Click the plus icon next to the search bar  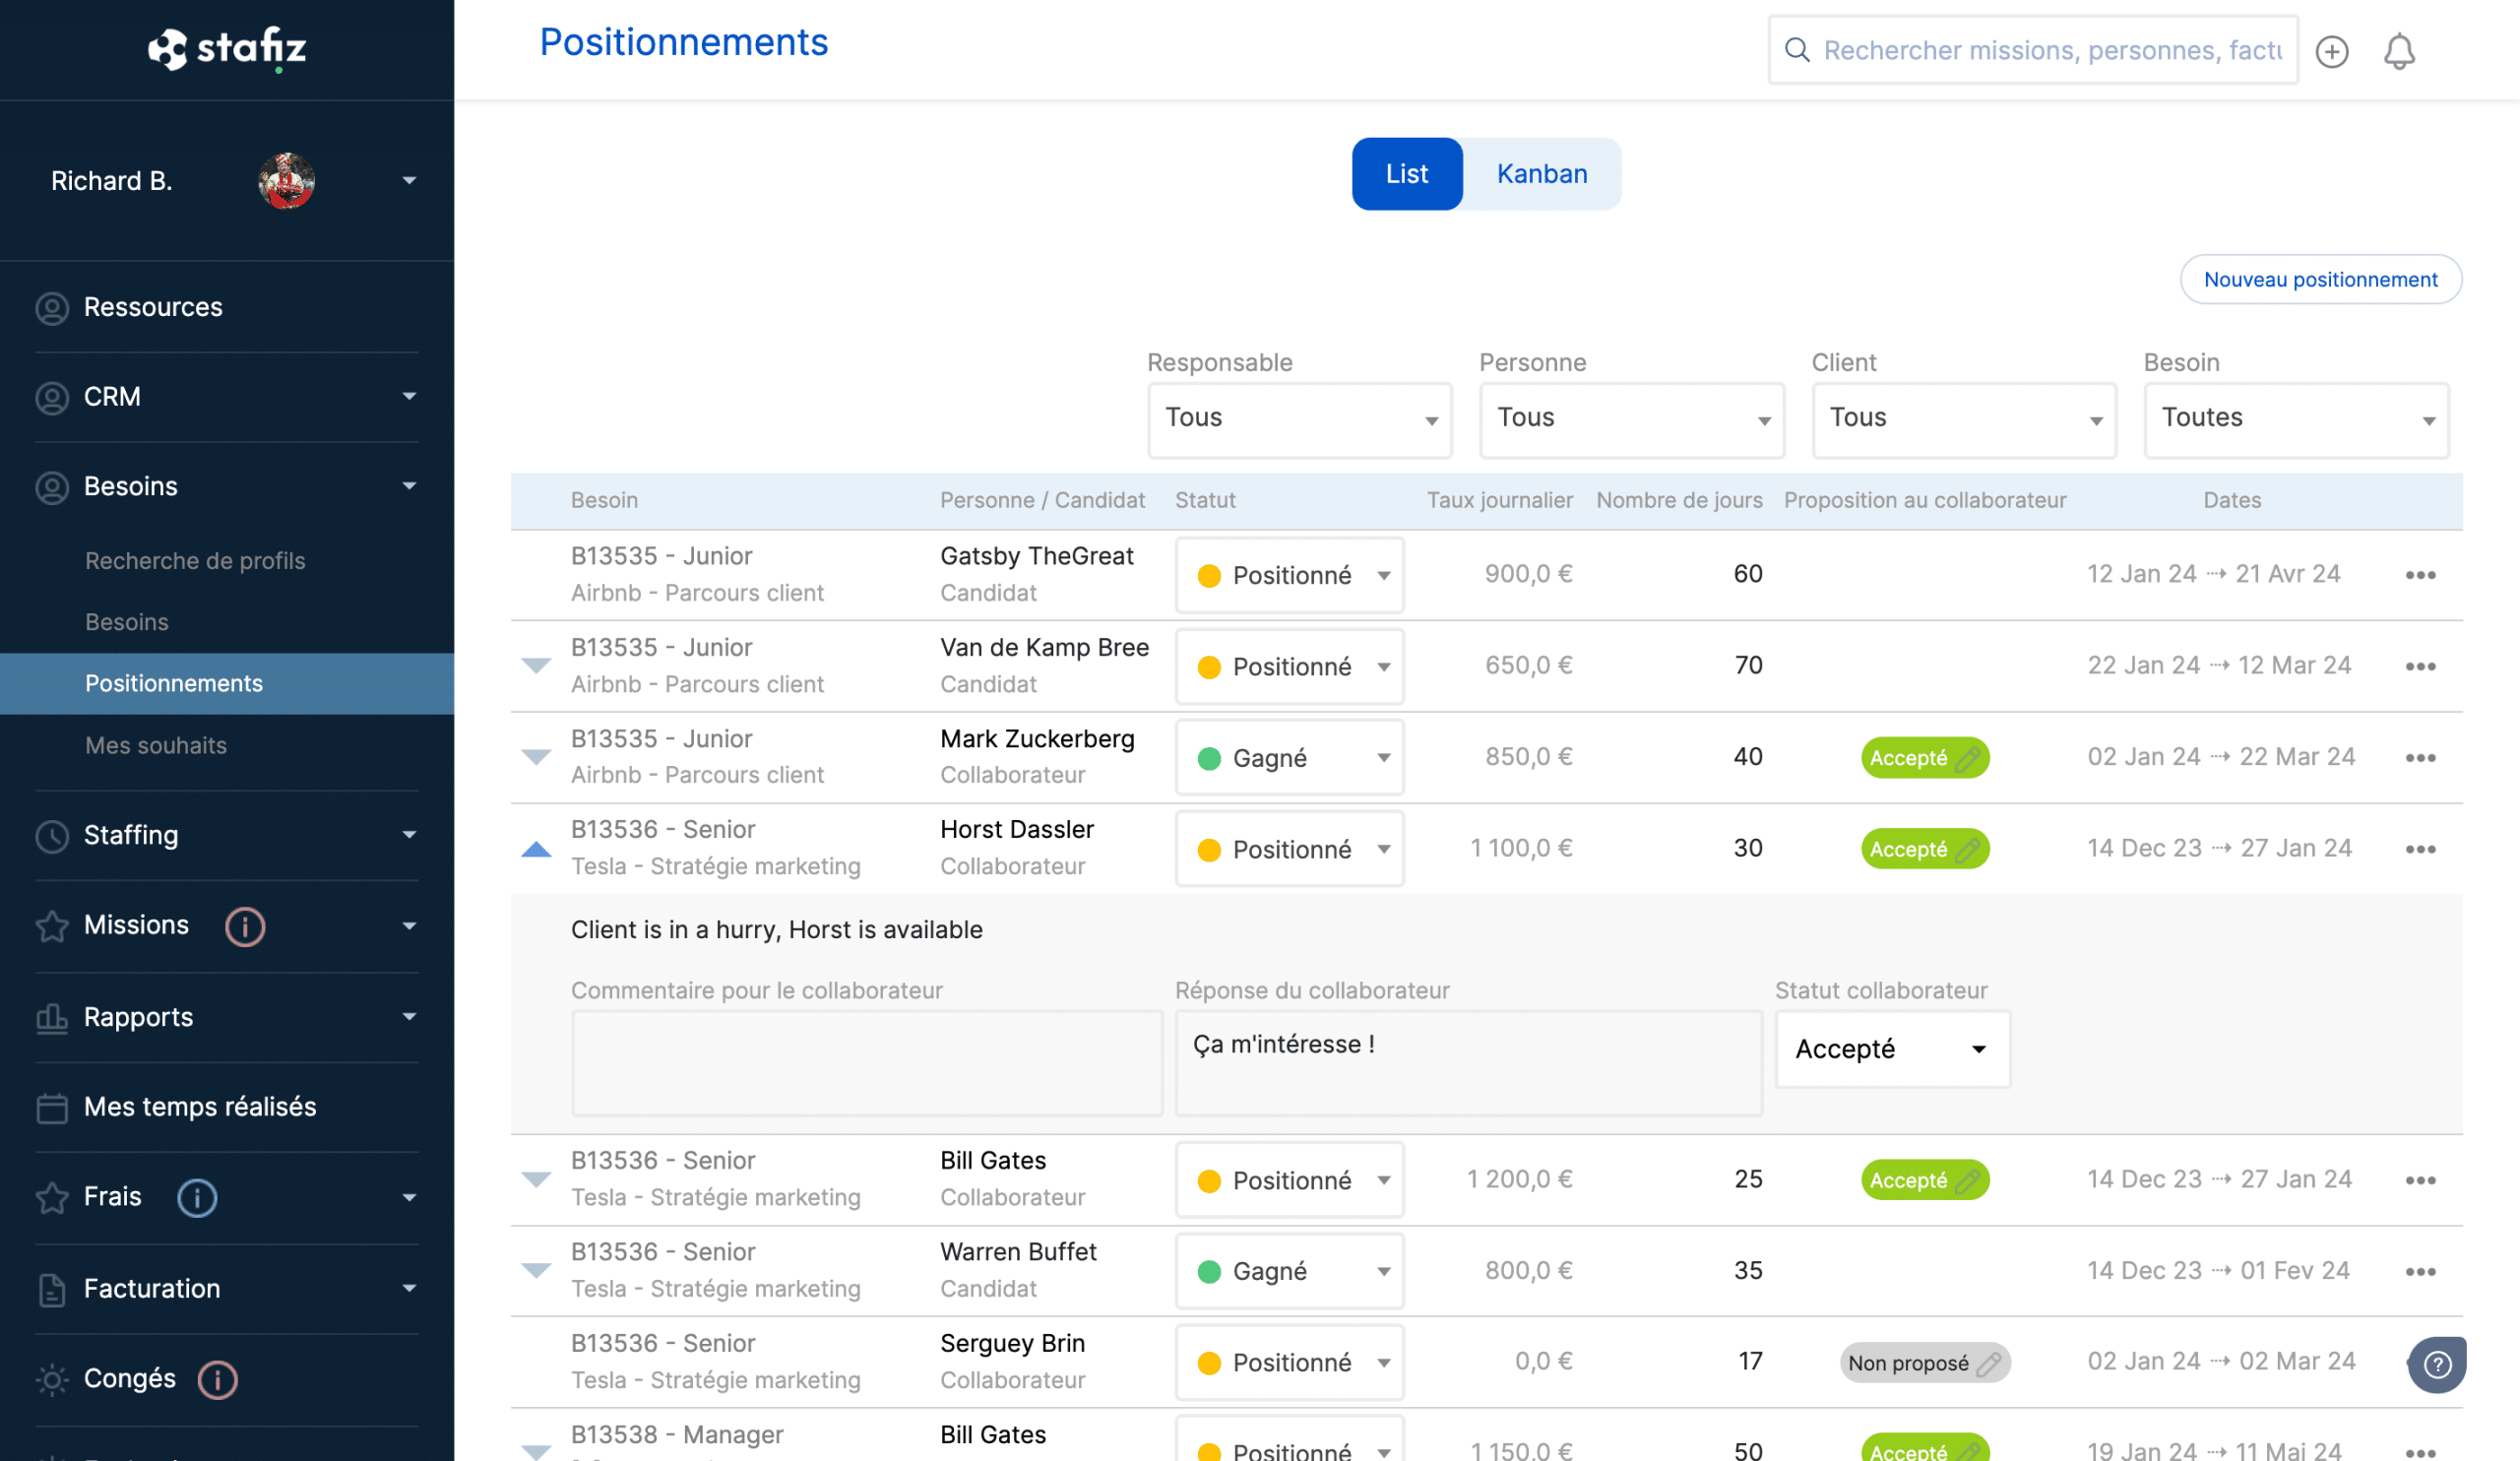(2331, 52)
